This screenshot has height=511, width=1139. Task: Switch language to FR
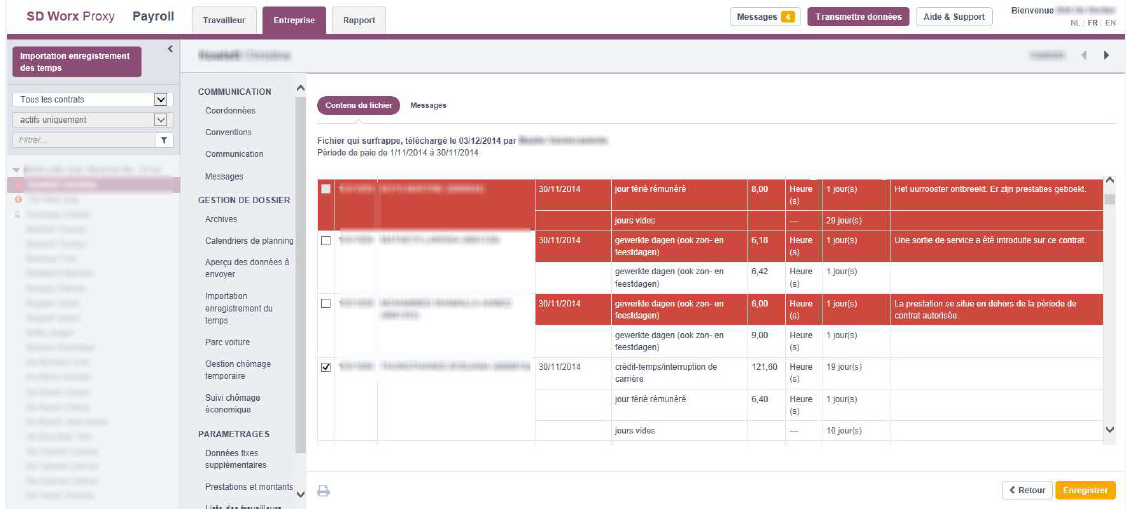click(1093, 23)
